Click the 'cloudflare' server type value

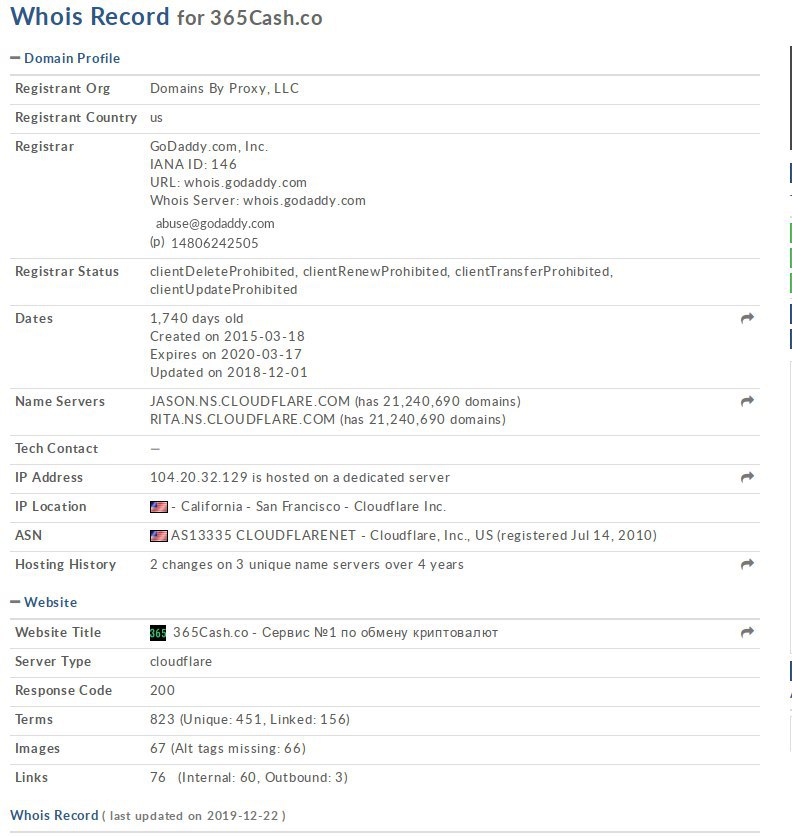click(x=181, y=661)
